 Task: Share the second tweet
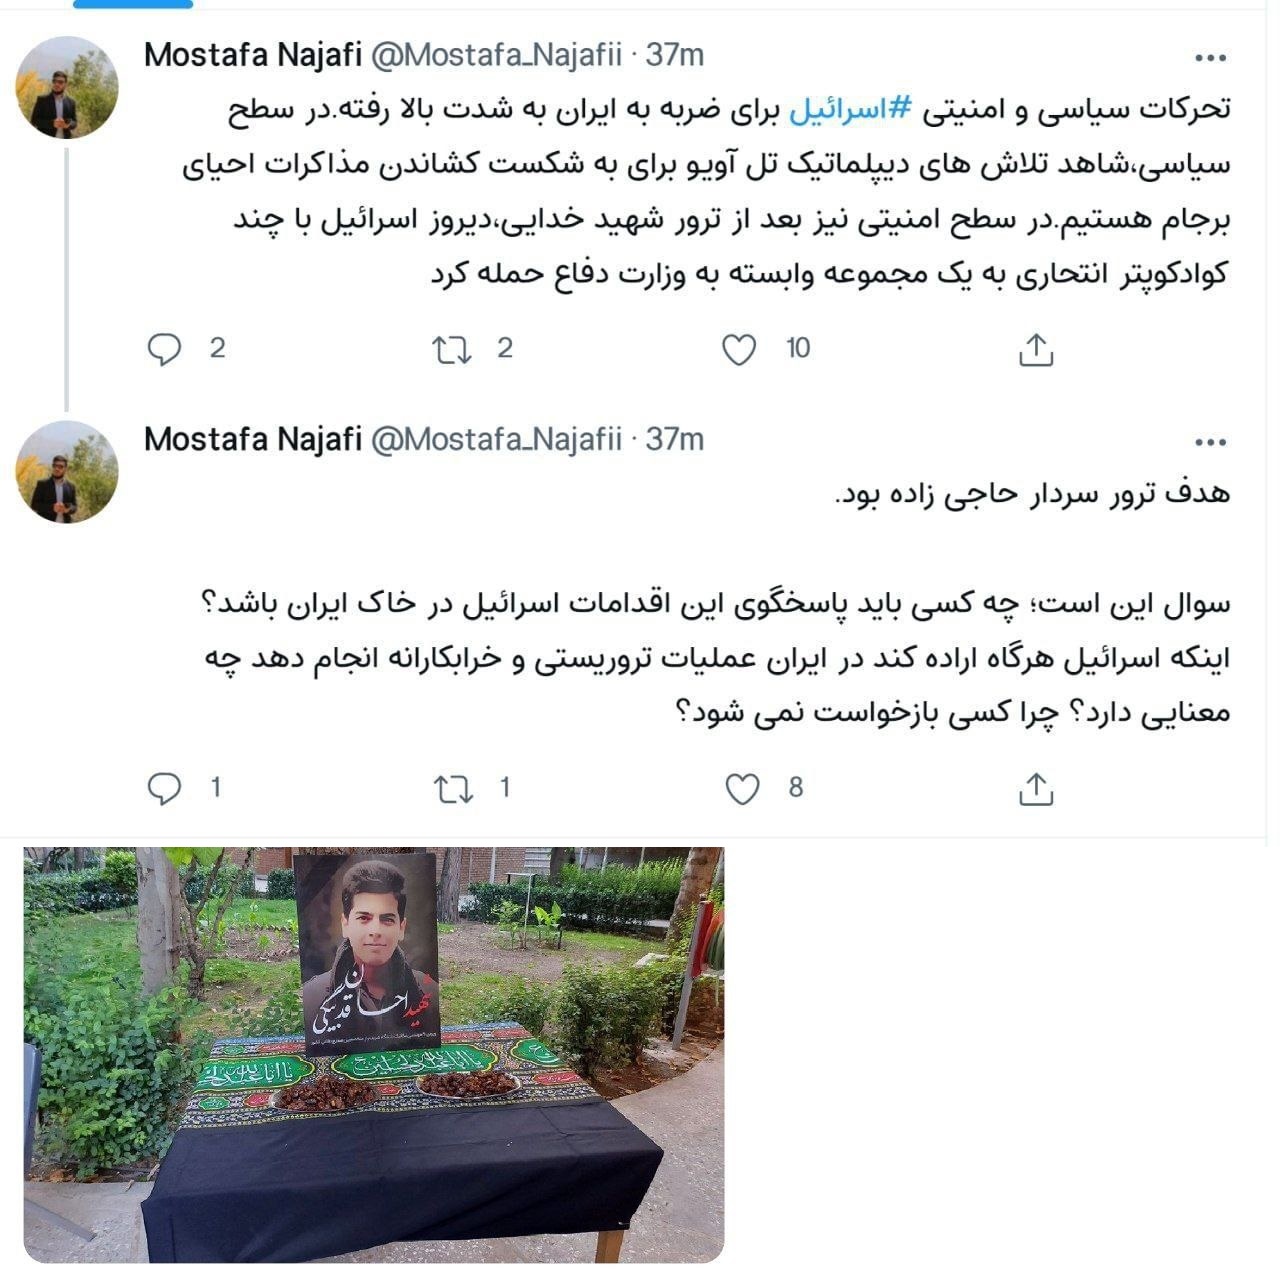tap(1036, 789)
